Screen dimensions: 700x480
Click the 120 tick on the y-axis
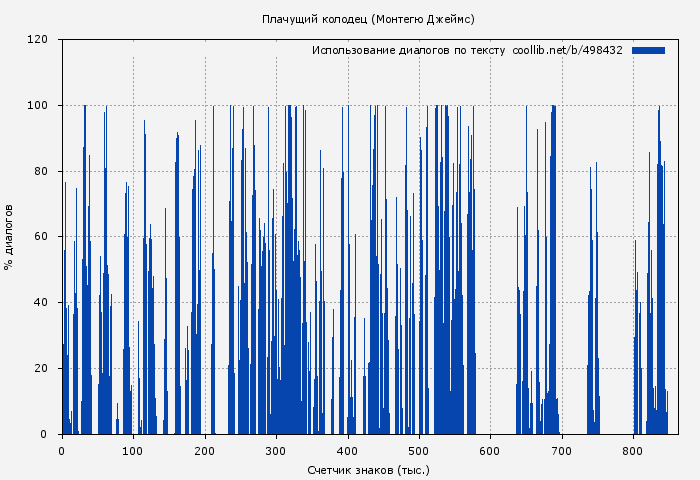coord(38,40)
